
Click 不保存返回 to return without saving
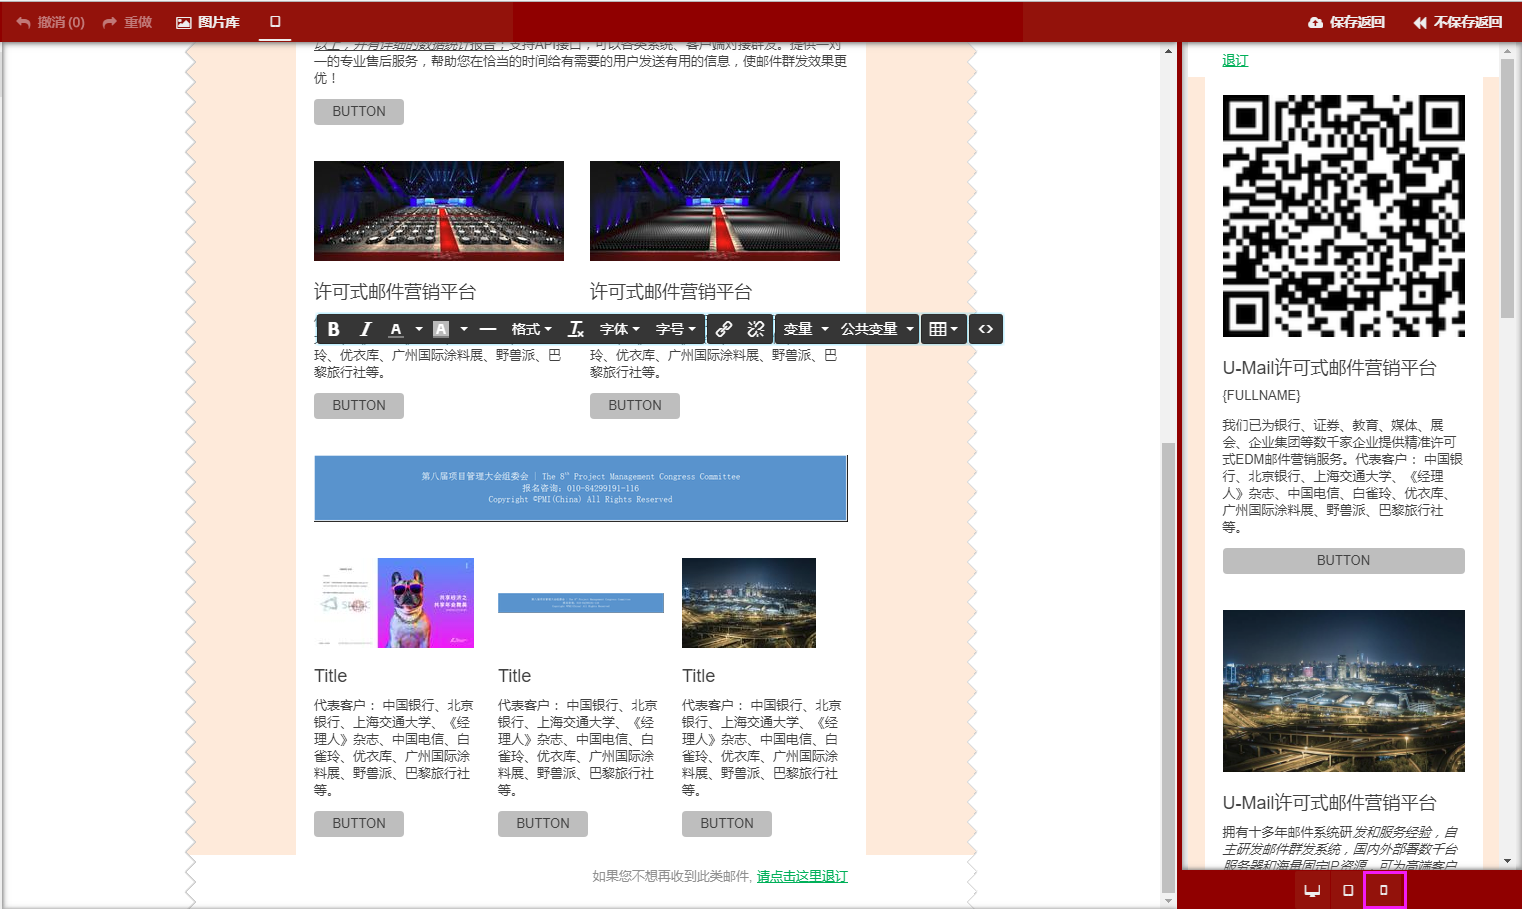coord(1457,22)
